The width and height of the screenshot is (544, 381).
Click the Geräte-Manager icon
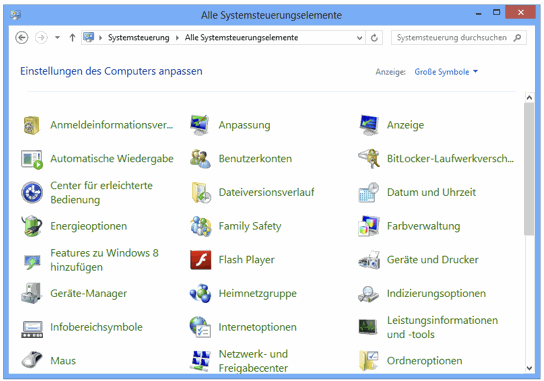coord(31,294)
